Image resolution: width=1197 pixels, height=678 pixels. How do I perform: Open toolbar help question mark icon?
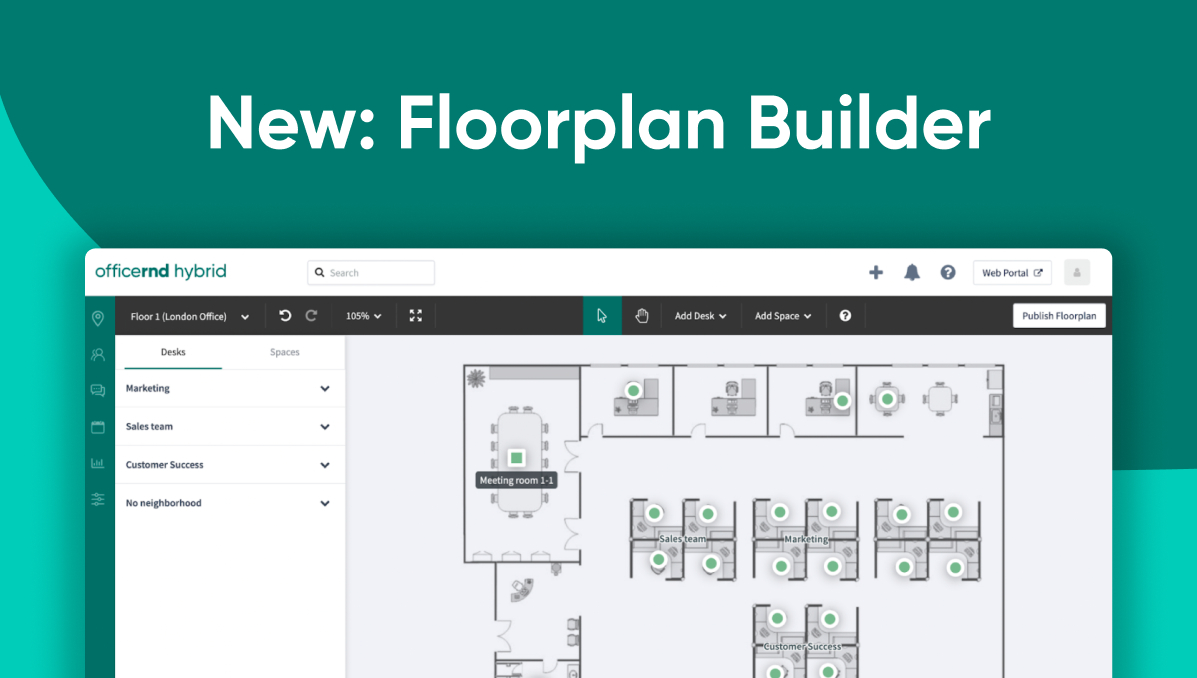click(x=845, y=315)
